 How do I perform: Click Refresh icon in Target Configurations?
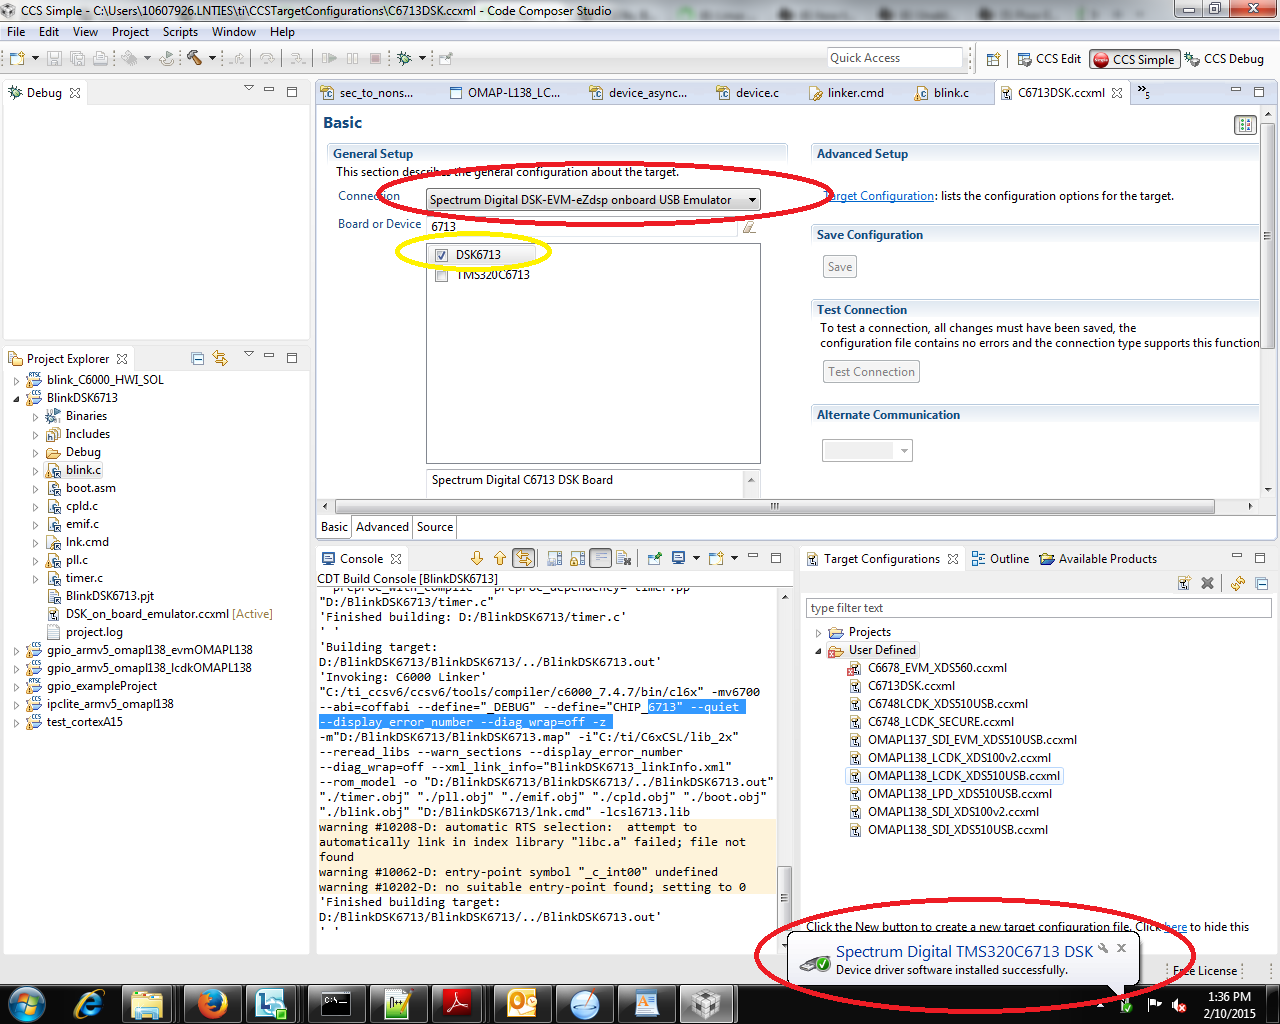[x=1238, y=583]
